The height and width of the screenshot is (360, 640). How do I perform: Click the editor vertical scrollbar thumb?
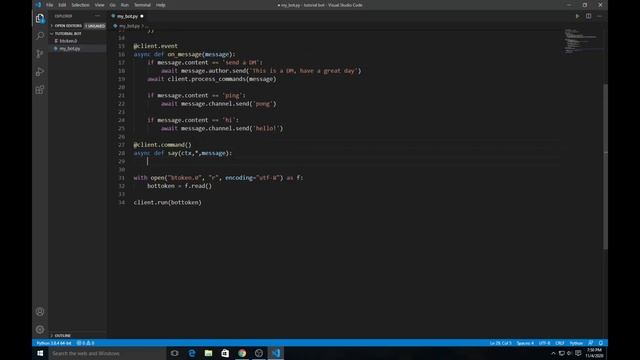click(x=605, y=166)
